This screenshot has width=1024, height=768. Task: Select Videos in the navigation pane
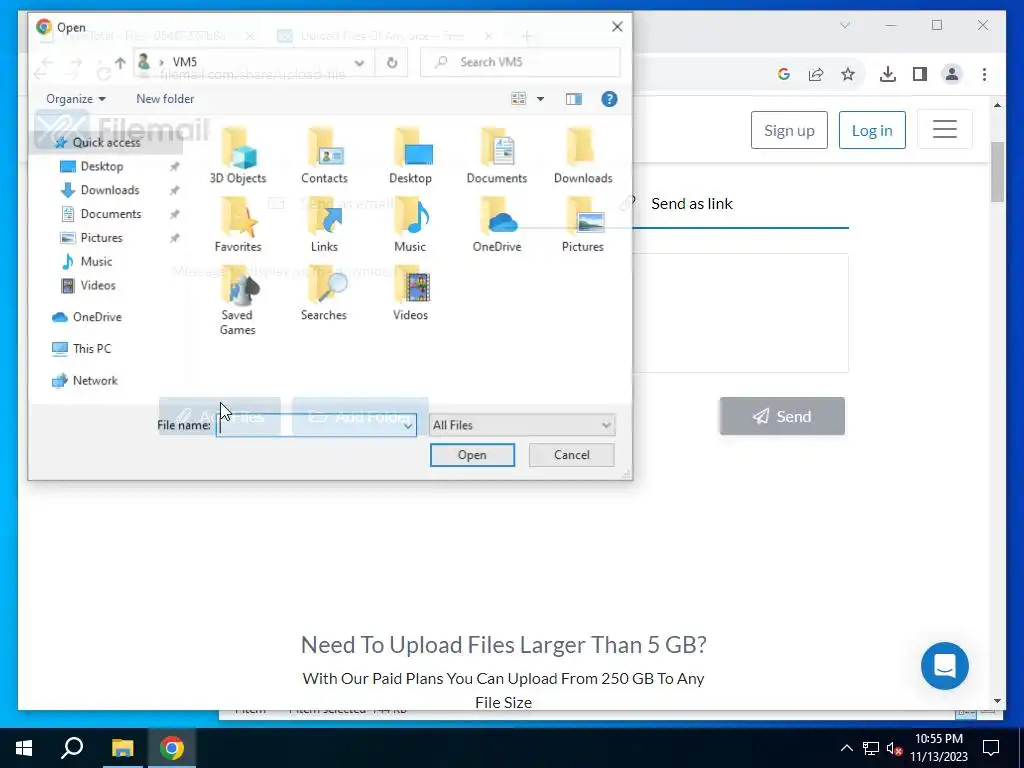[98, 285]
